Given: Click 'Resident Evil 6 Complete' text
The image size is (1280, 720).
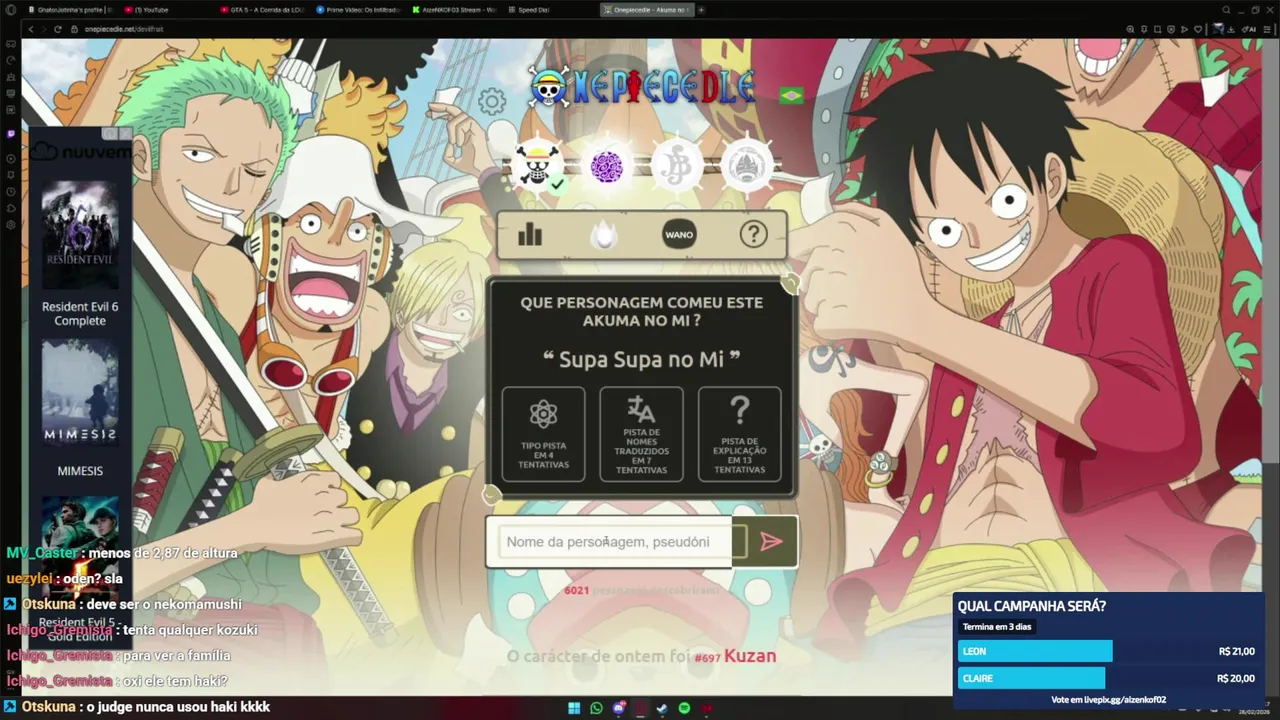Looking at the screenshot, I should tap(80, 313).
